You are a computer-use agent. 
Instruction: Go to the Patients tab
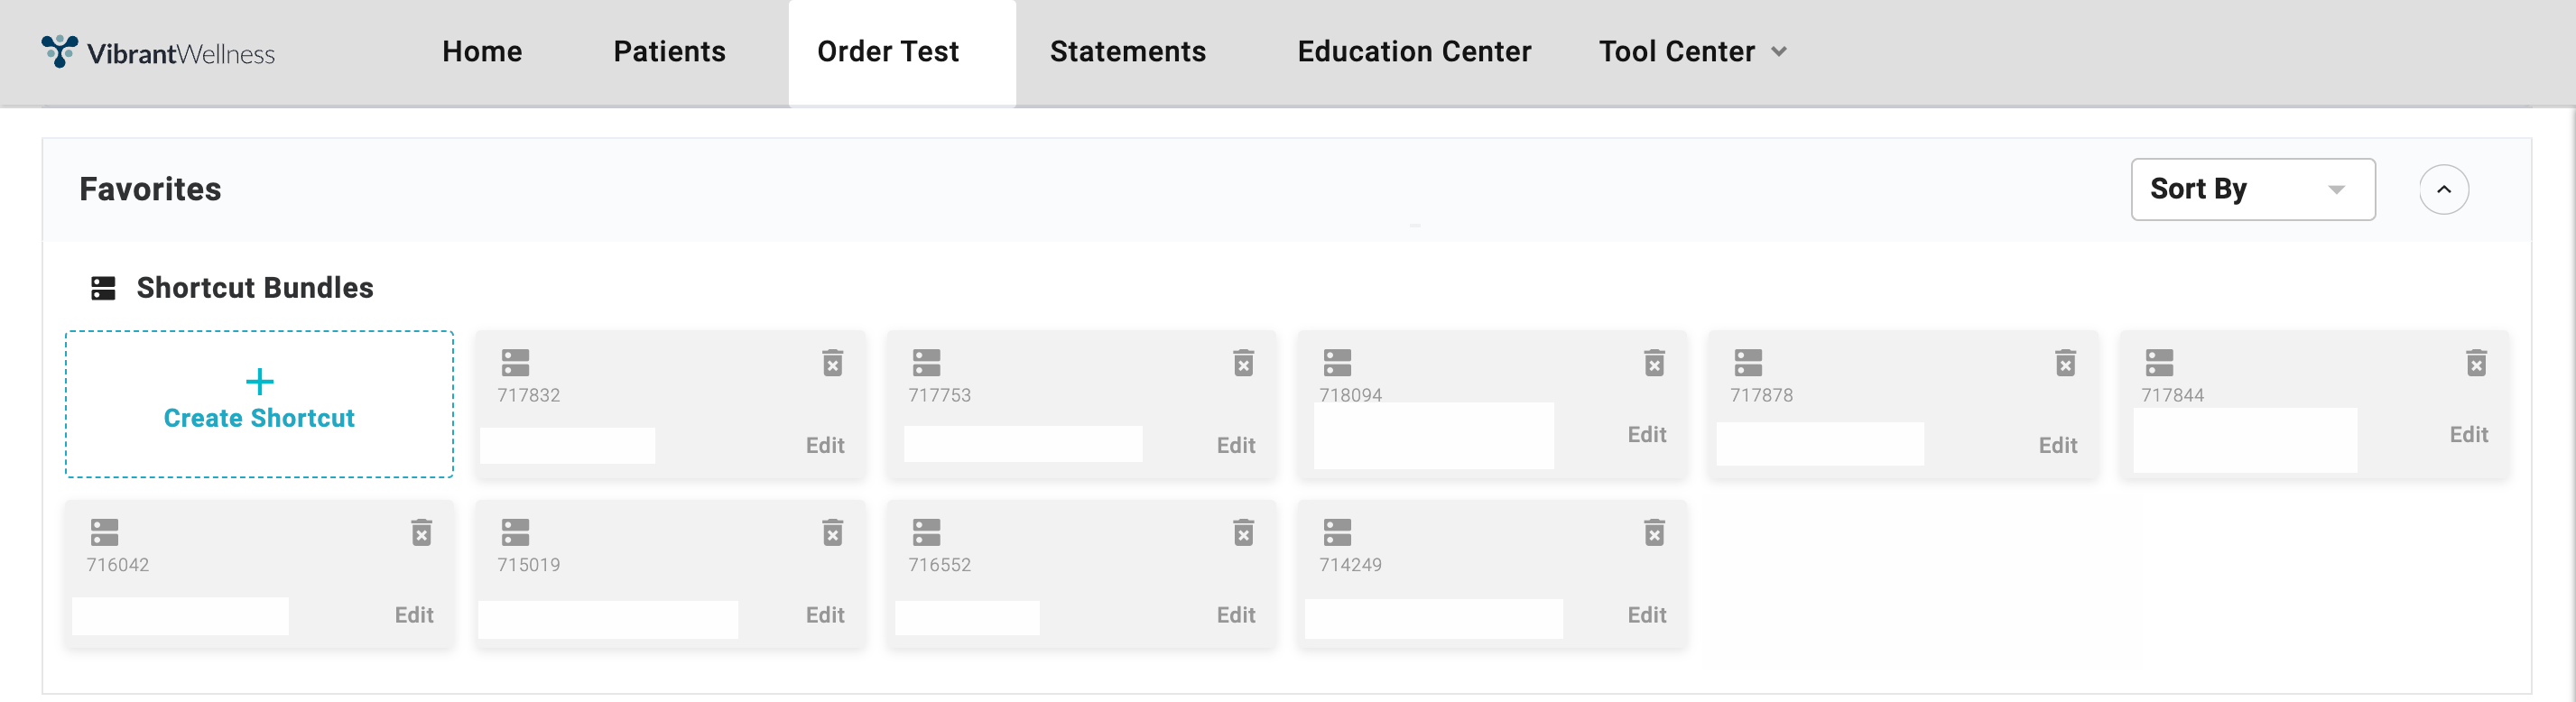(669, 52)
